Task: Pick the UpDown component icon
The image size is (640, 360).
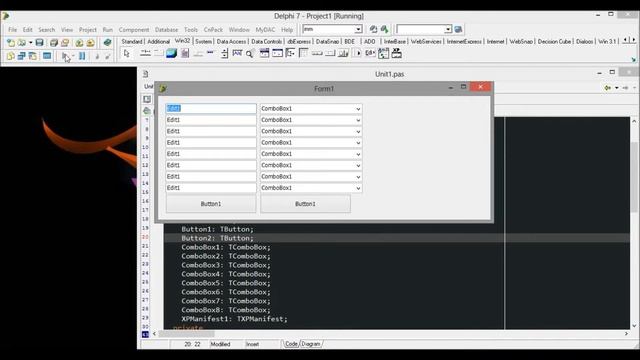Action: tap(224, 53)
